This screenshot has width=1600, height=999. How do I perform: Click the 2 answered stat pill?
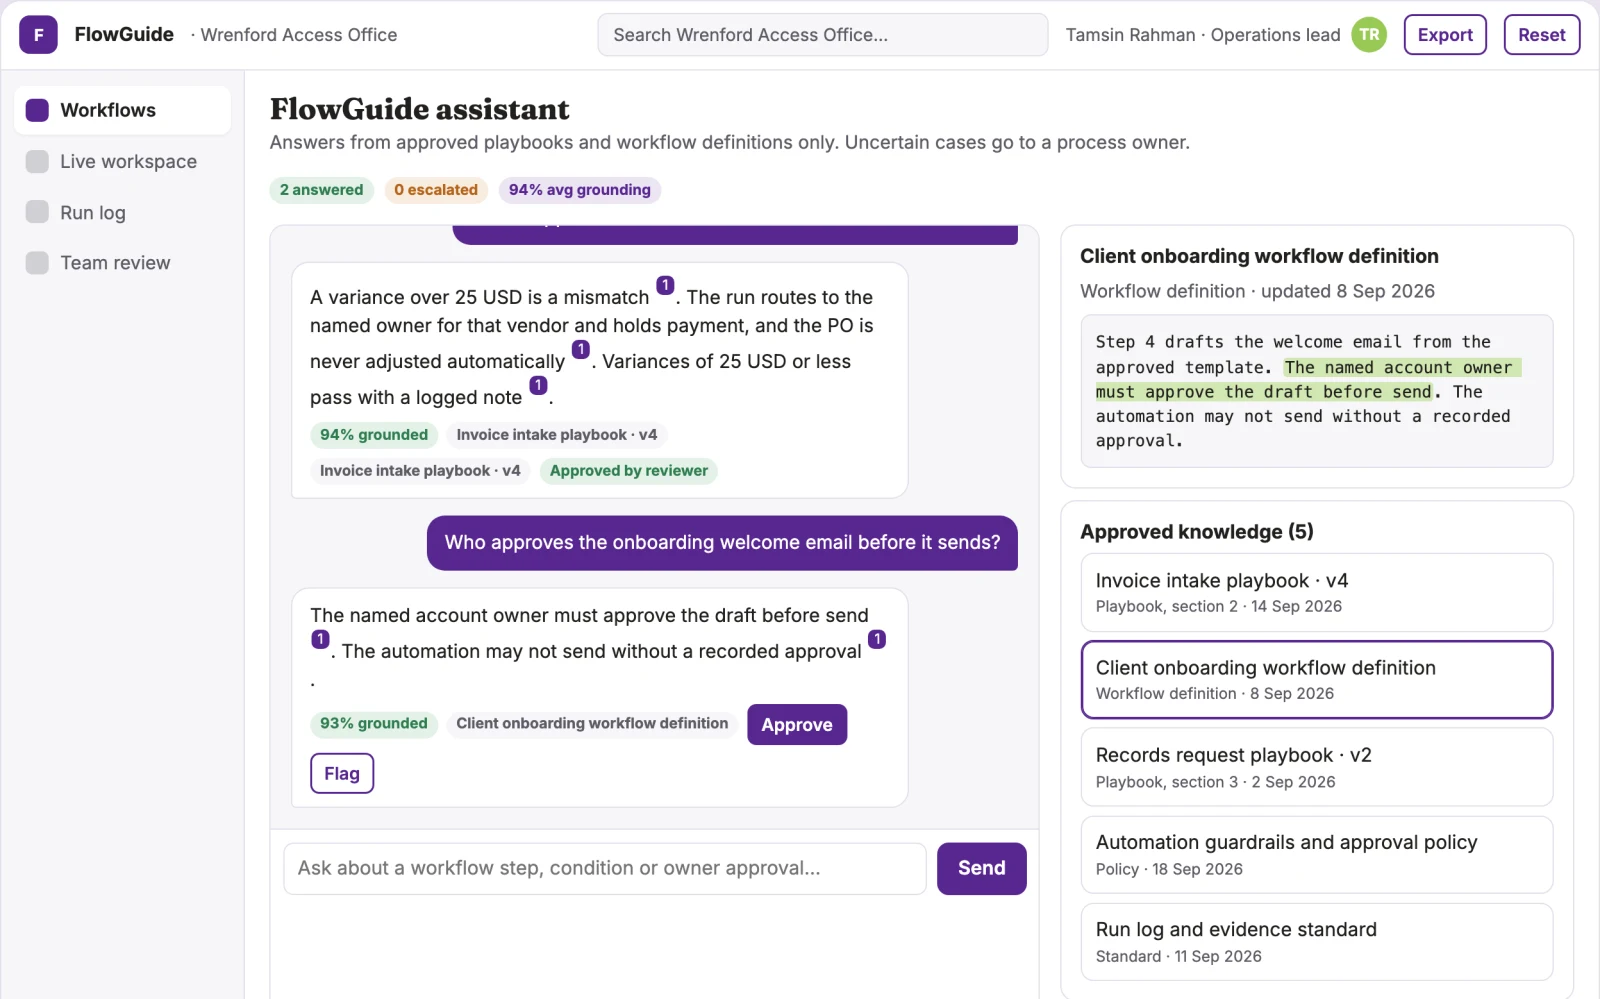(x=322, y=190)
